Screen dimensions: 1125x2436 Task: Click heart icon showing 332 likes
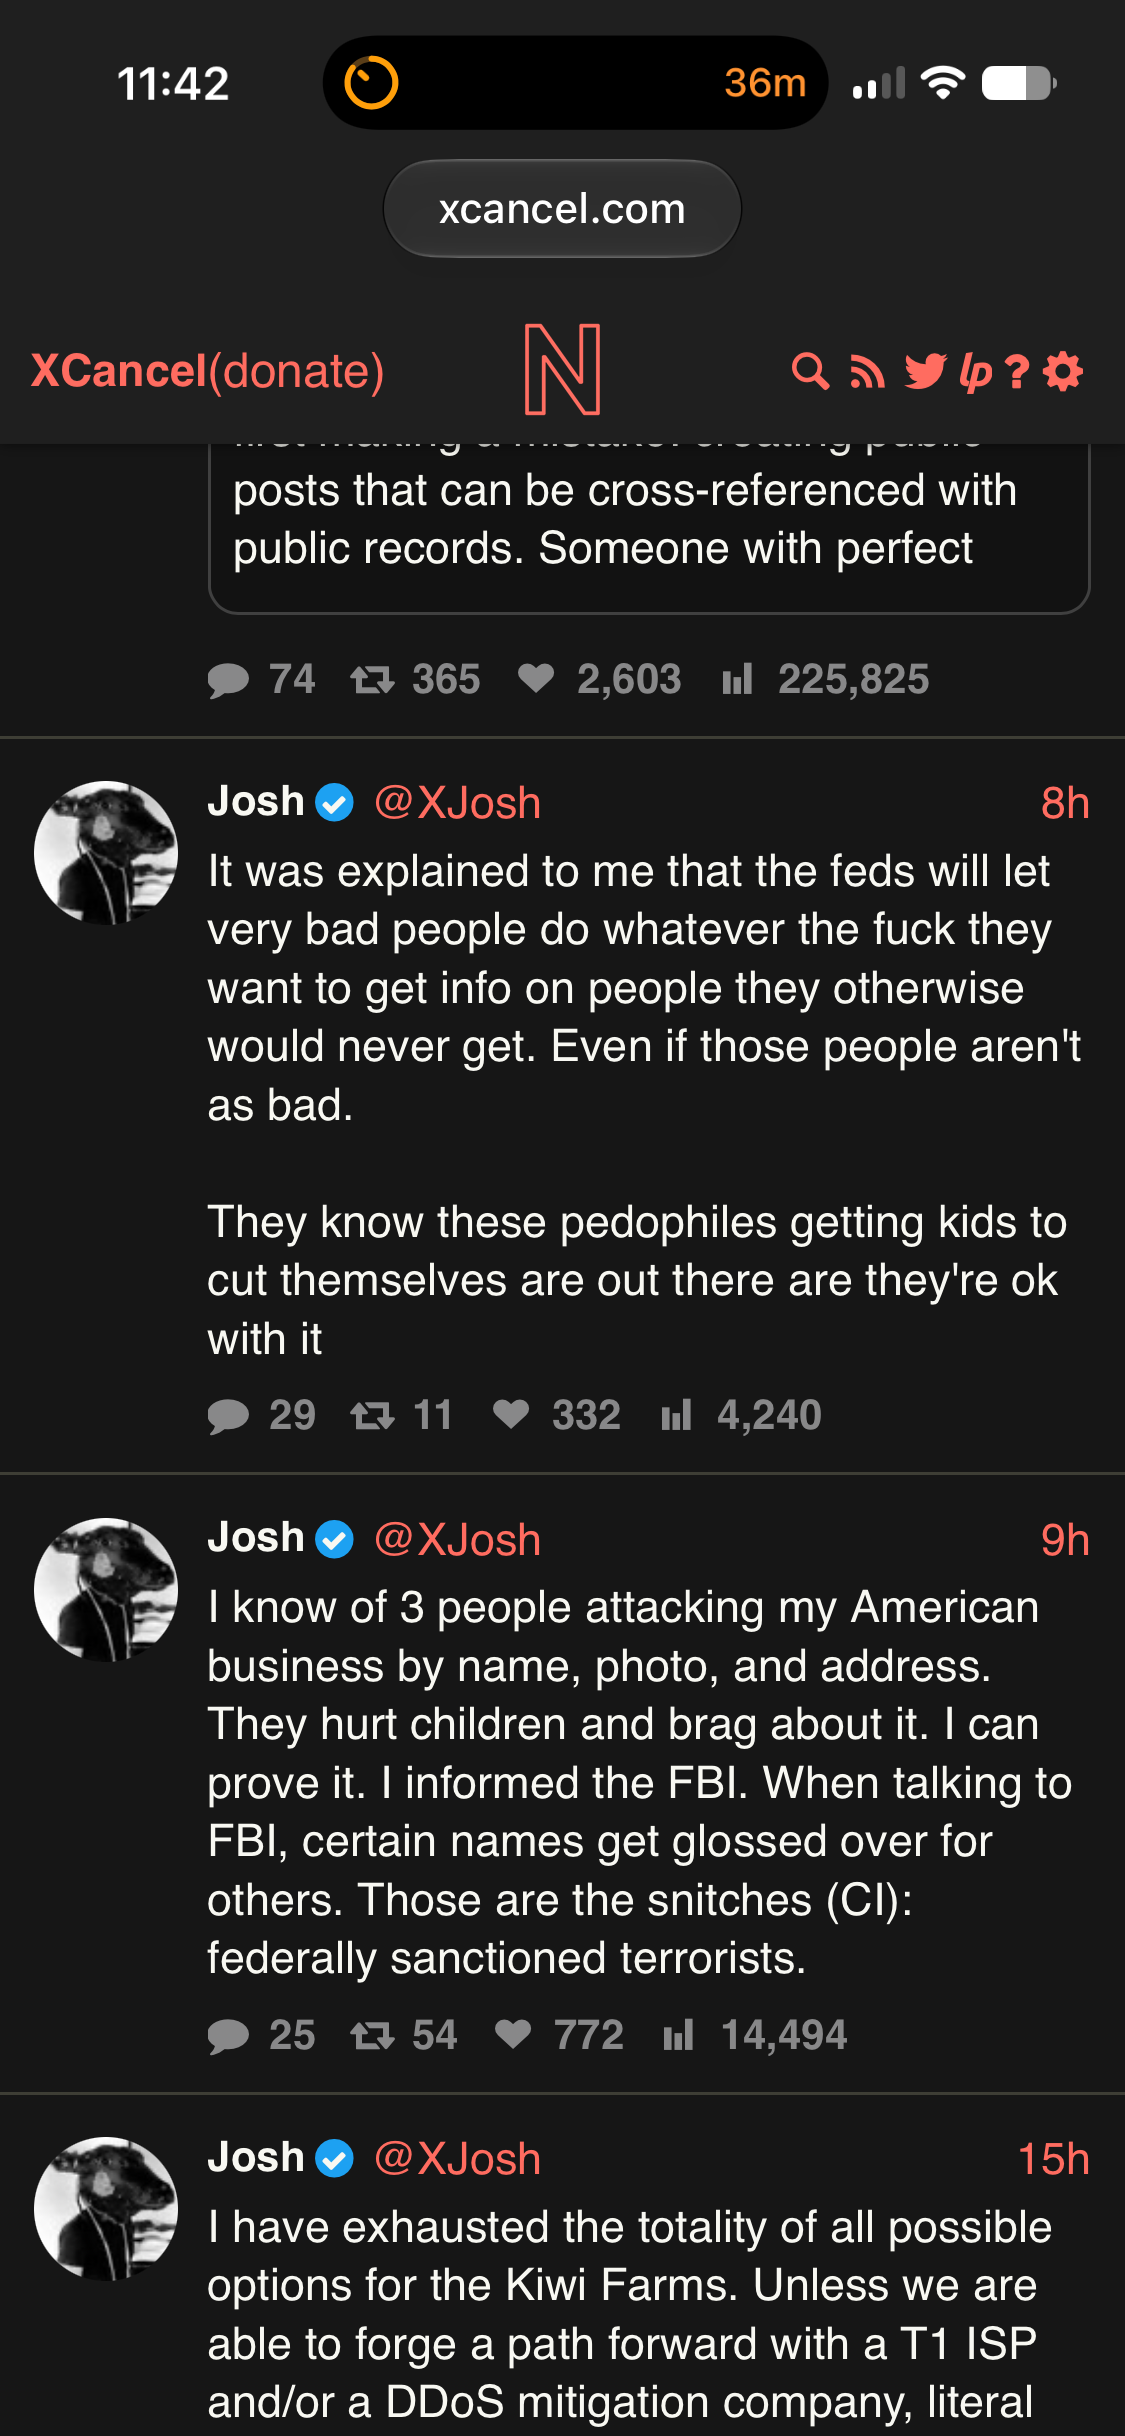[x=511, y=1414]
